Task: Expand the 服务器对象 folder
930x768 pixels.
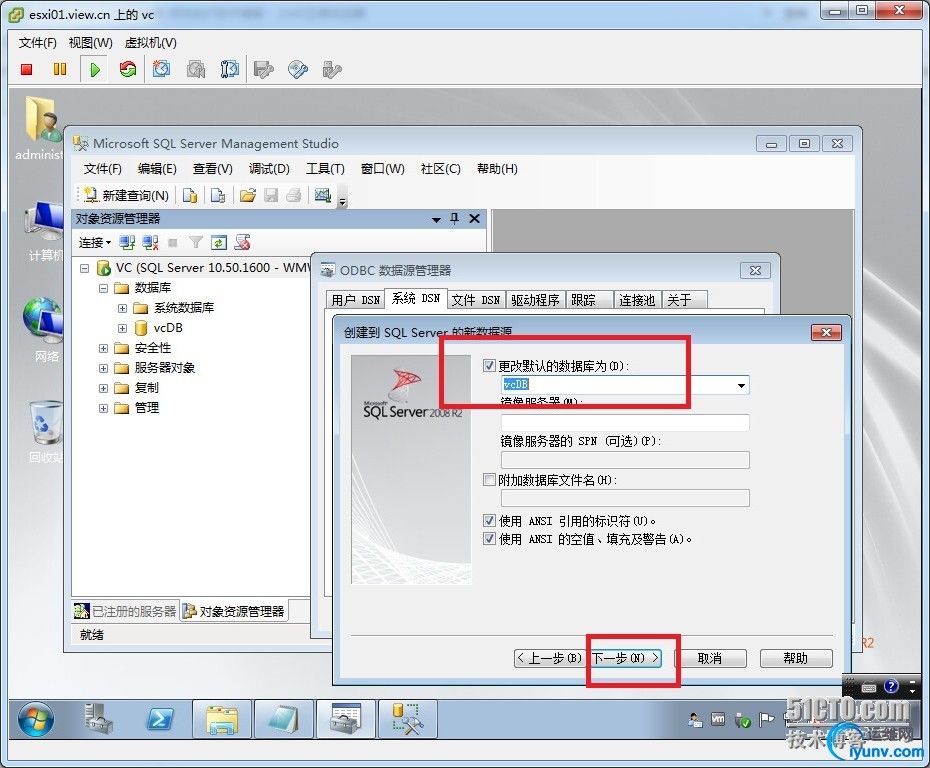Action: (x=103, y=368)
